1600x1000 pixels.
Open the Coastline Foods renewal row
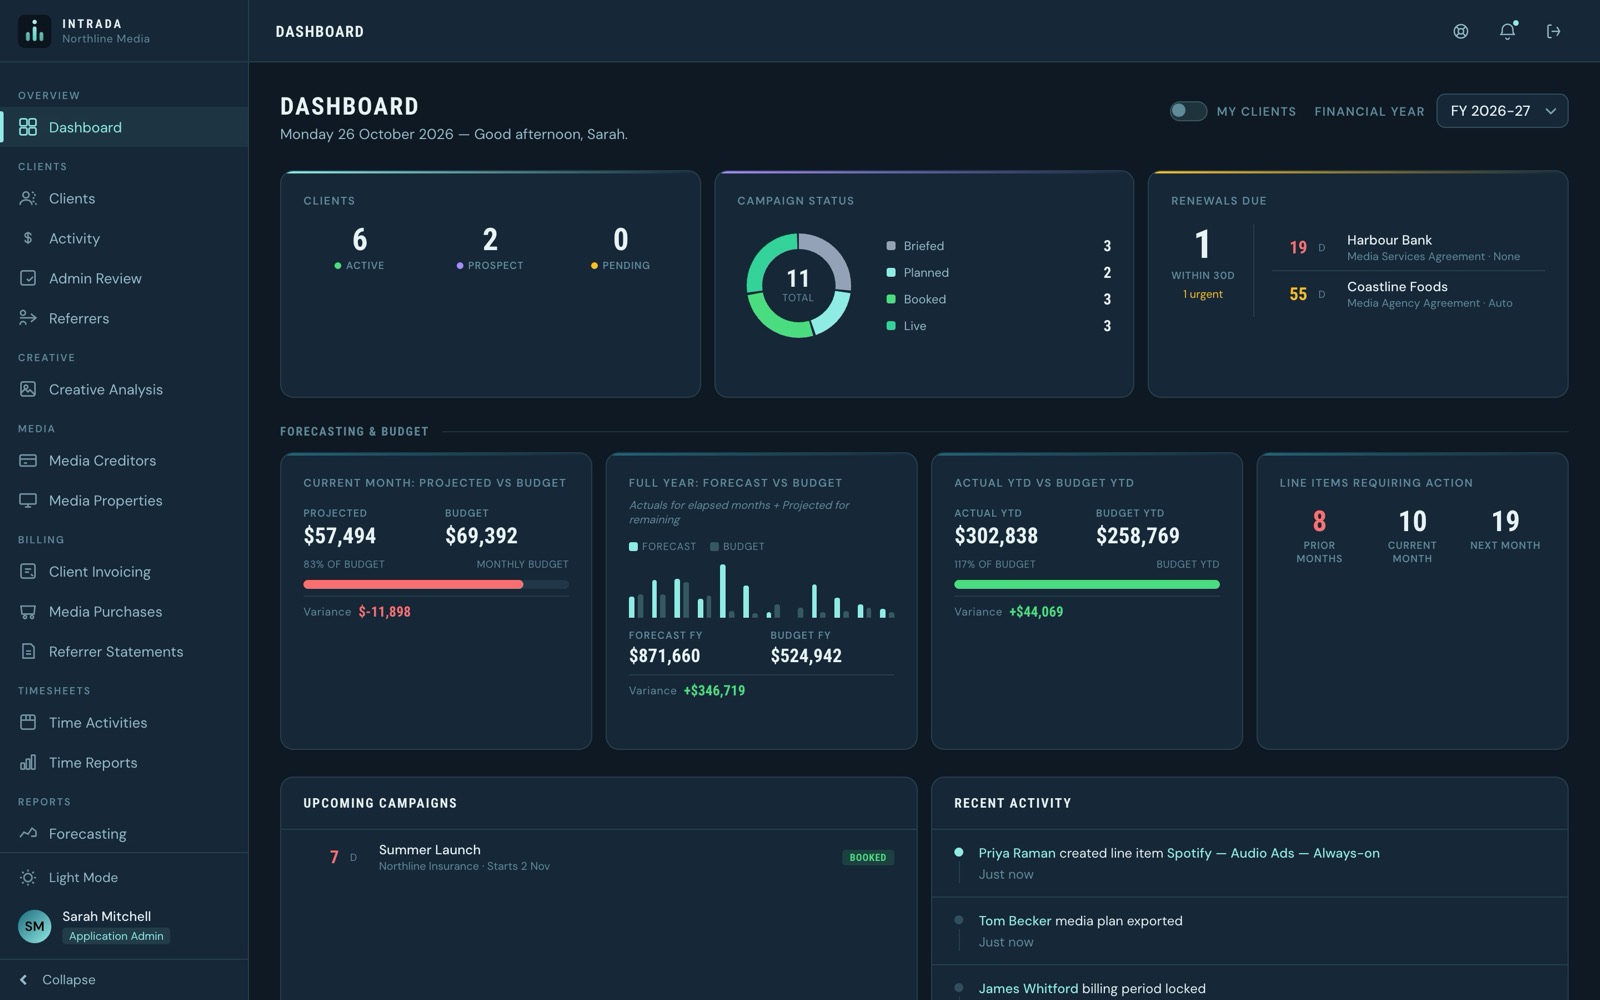tap(1408, 294)
